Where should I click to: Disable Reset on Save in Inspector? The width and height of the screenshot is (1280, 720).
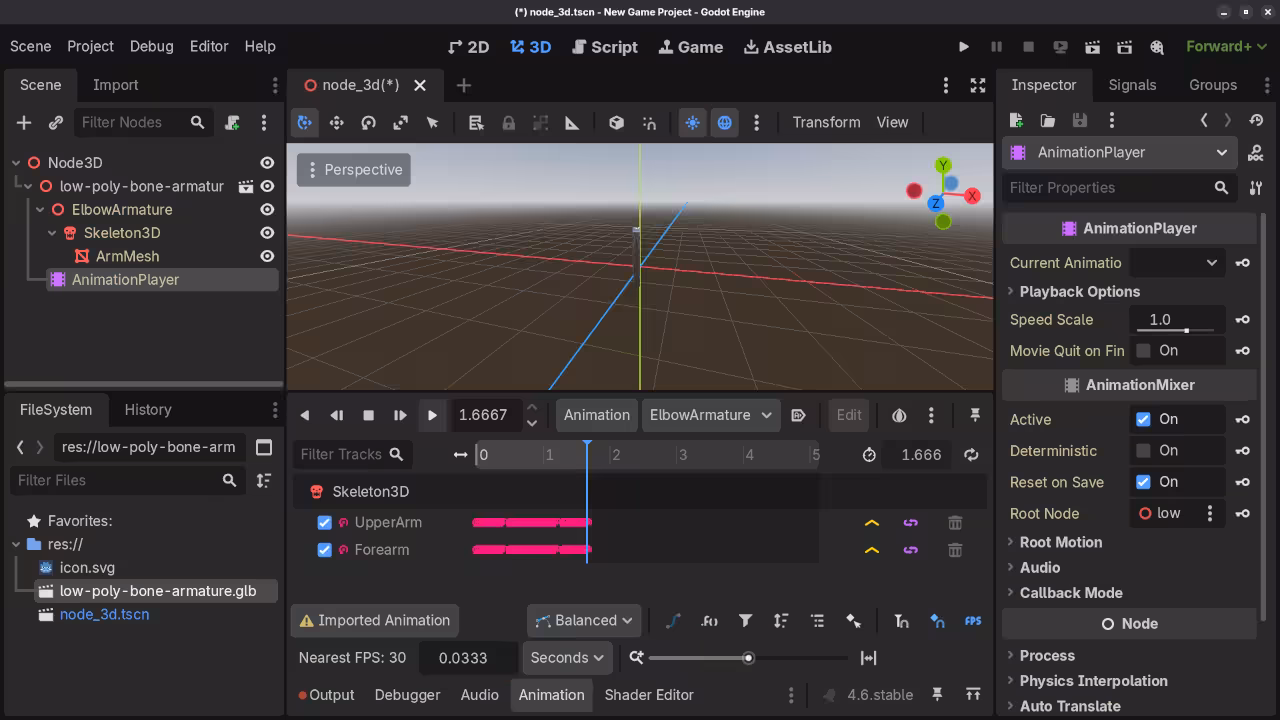[x=1145, y=482]
